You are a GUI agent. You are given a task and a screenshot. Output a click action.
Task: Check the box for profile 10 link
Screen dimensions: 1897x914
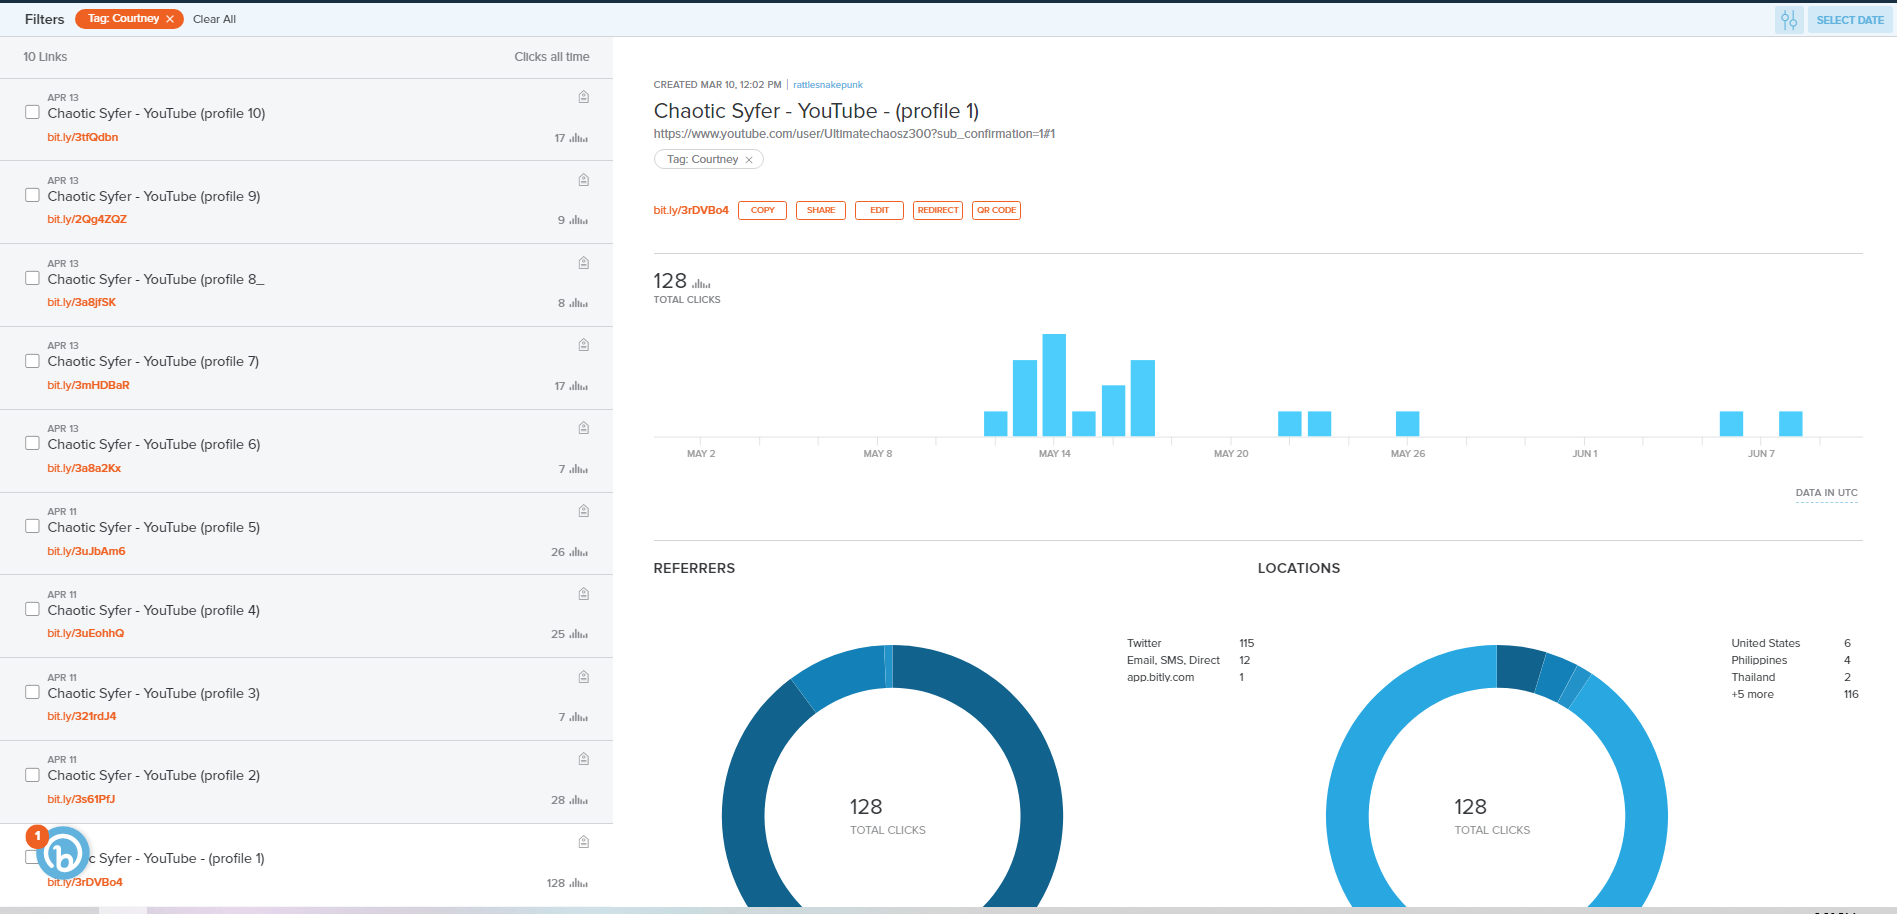point(33,112)
